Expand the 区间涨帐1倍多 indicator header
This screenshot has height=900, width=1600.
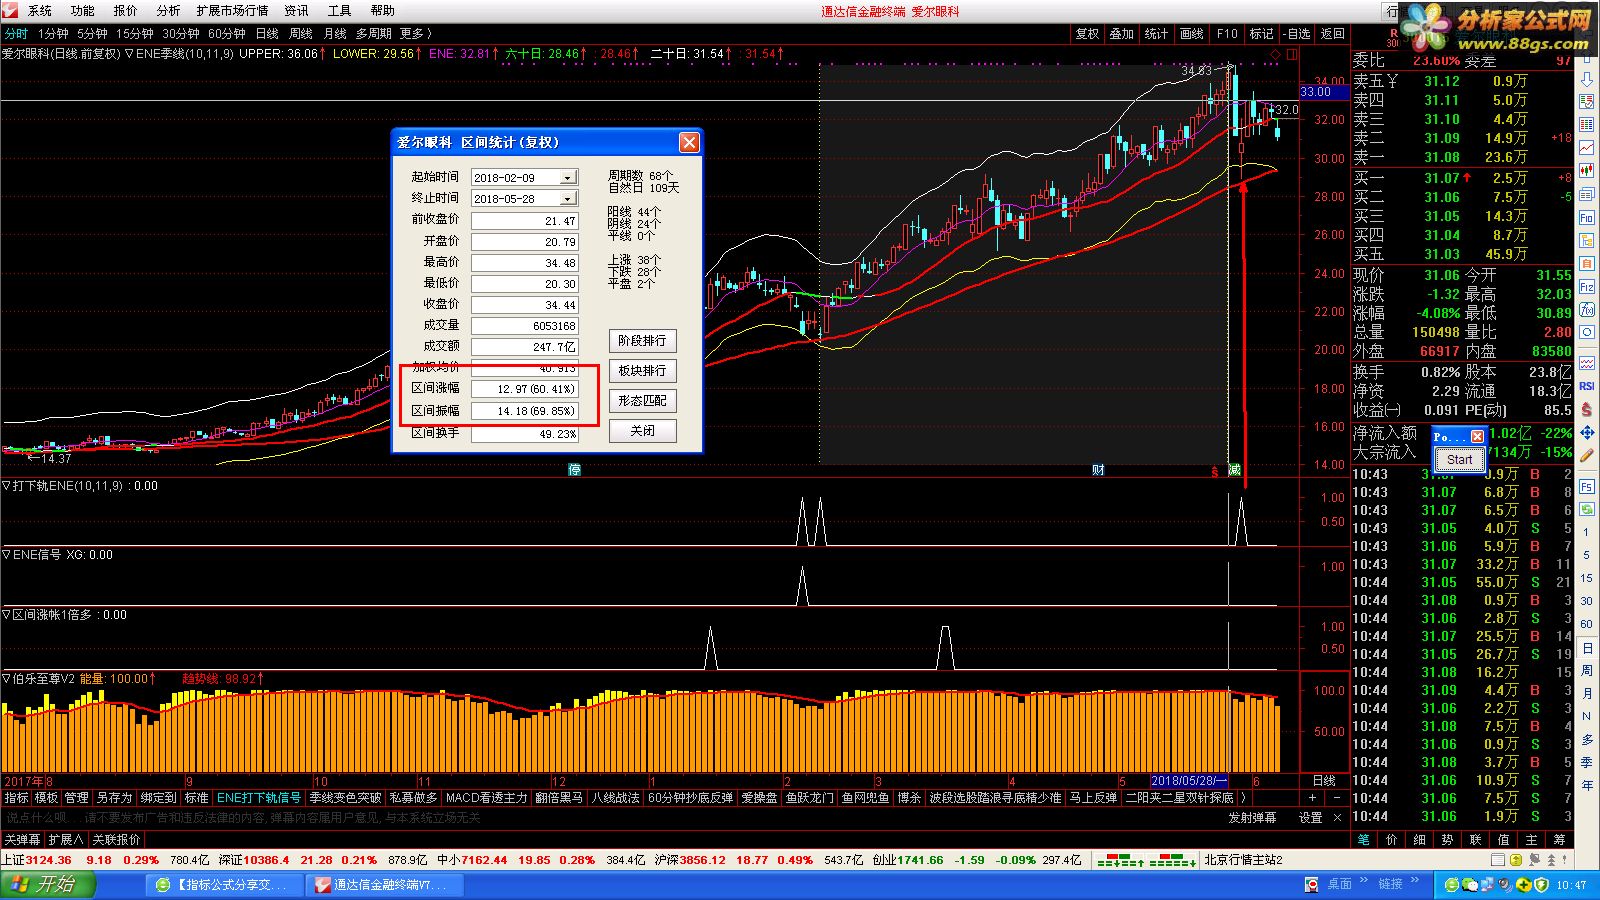tap(6, 614)
